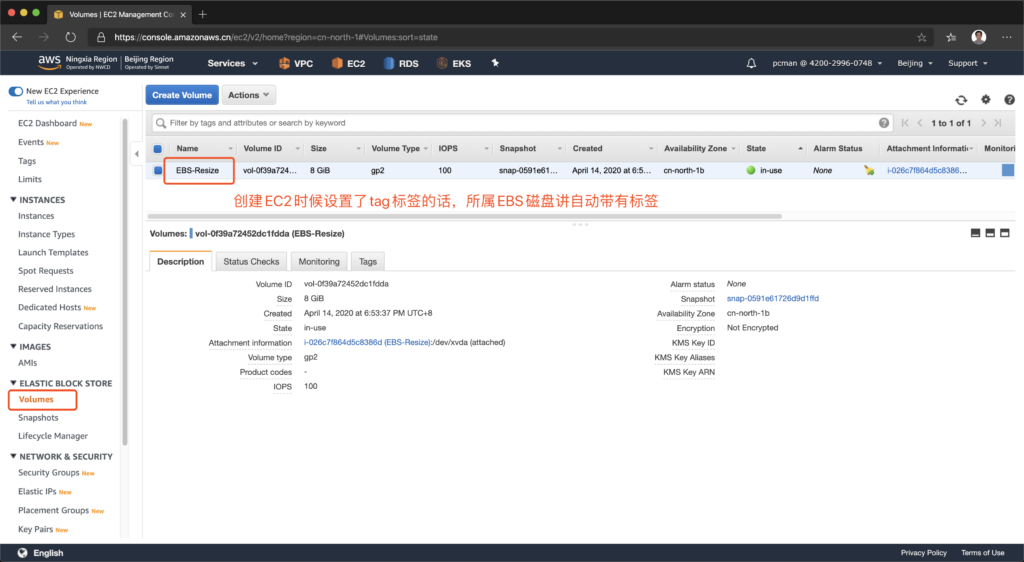Image resolution: width=1024 pixels, height=562 pixels.
Task: Click the AWS logo in the header
Action: point(49,62)
